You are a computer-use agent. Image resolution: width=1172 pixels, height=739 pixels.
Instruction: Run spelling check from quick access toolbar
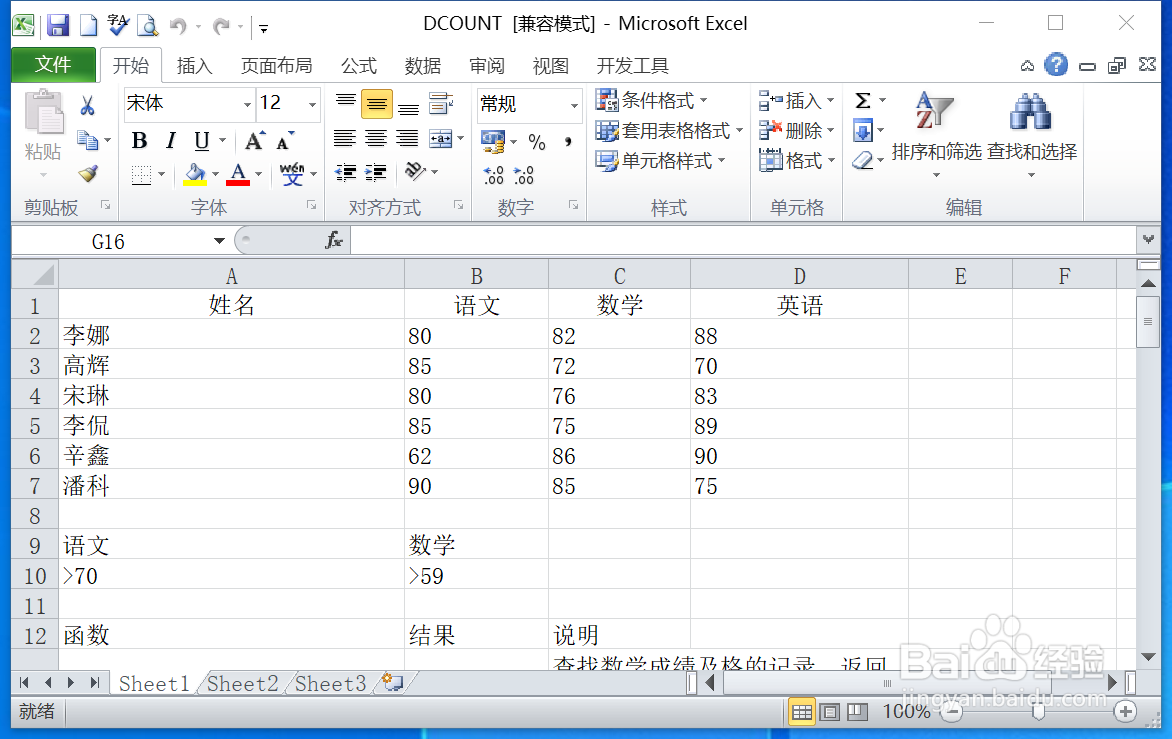click(x=118, y=26)
